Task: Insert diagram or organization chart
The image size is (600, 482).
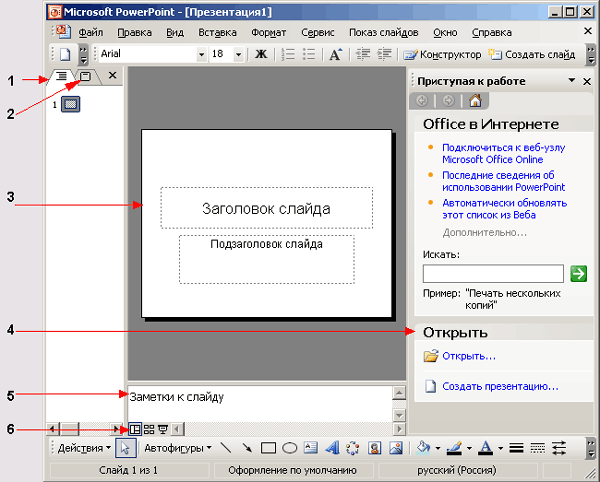Action: pyautogui.click(x=353, y=448)
